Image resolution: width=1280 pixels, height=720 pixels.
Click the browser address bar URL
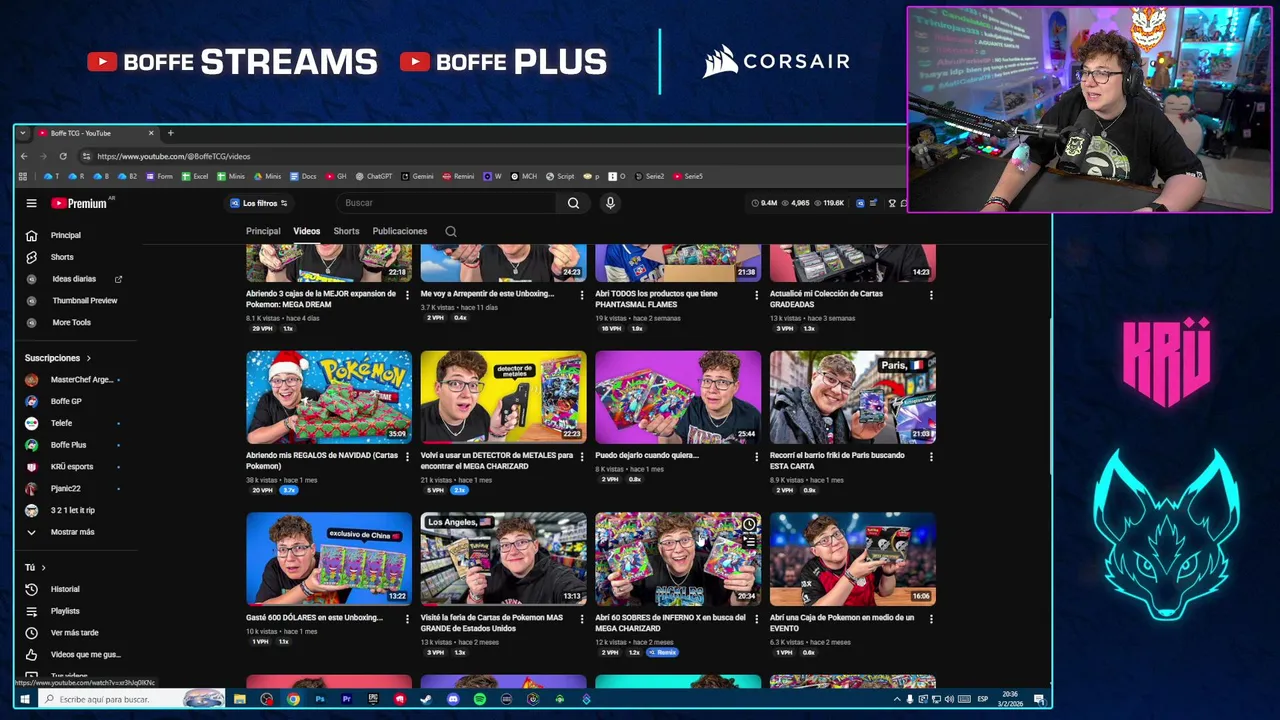coord(173,156)
